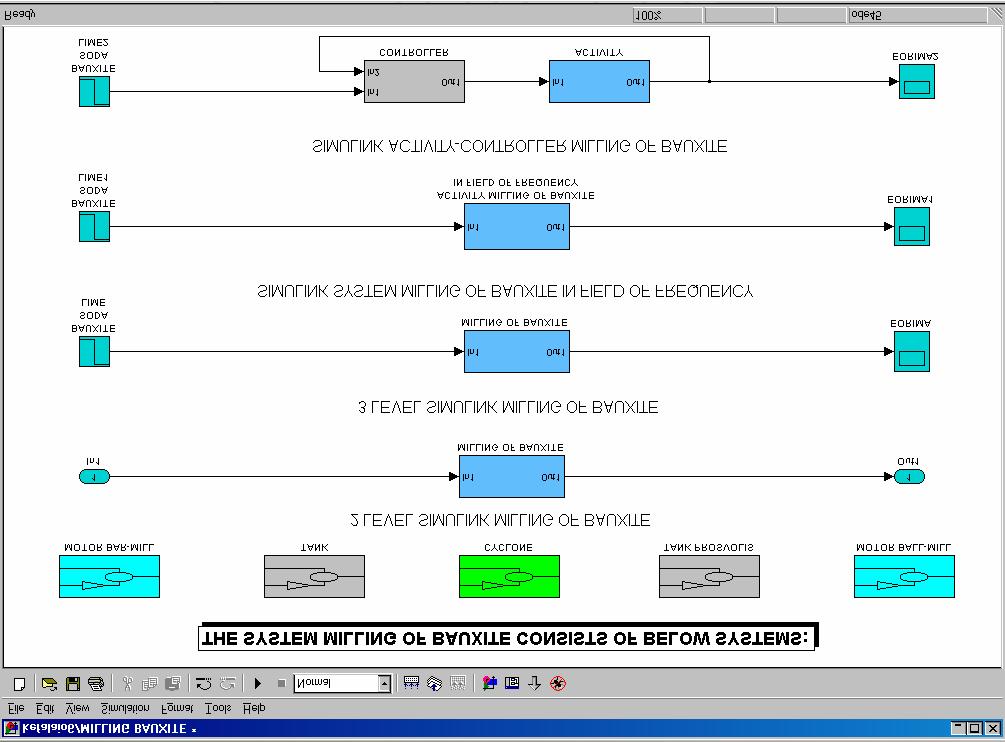Start the simulation with the play button
The image size is (1005, 742).
pyautogui.click(x=258, y=684)
